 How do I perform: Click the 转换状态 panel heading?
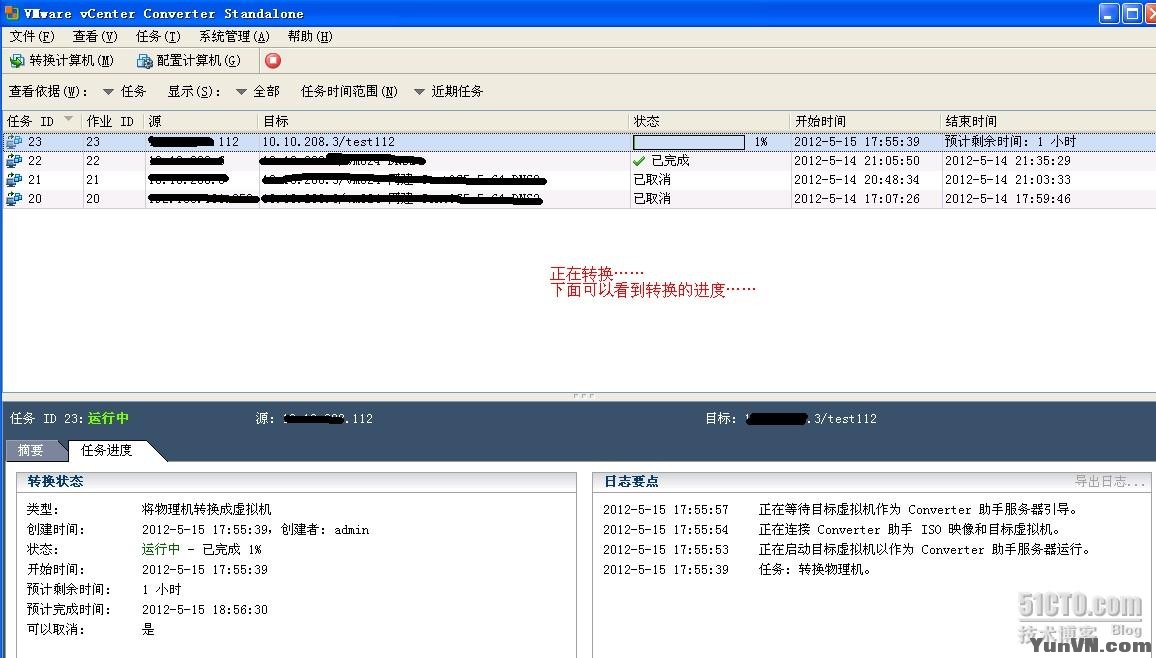tap(55, 482)
